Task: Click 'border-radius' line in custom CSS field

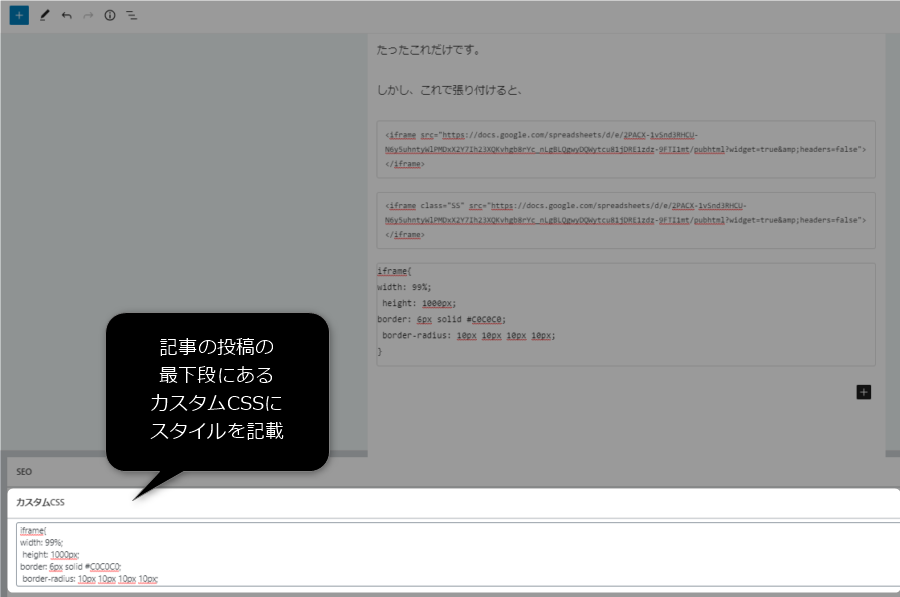Action: click(x=90, y=579)
